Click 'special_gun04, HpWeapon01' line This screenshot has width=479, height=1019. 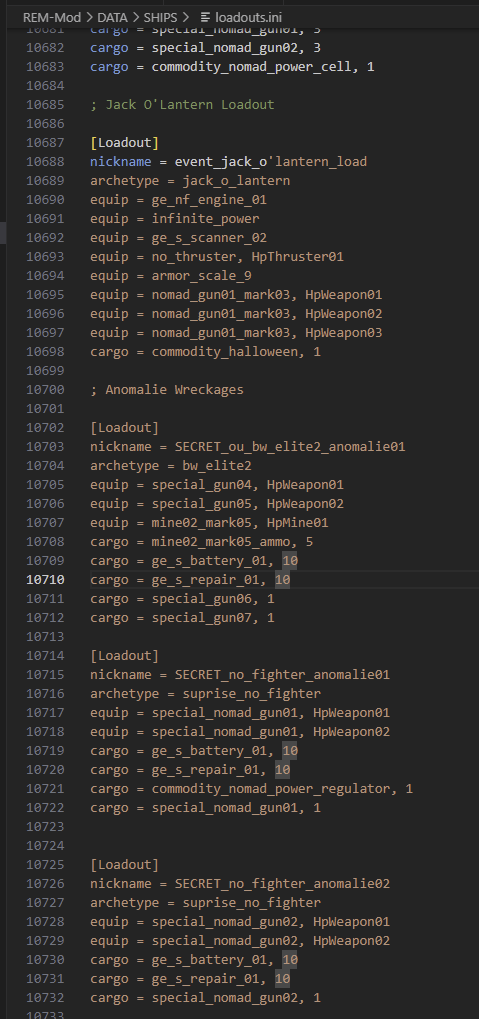click(216, 485)
